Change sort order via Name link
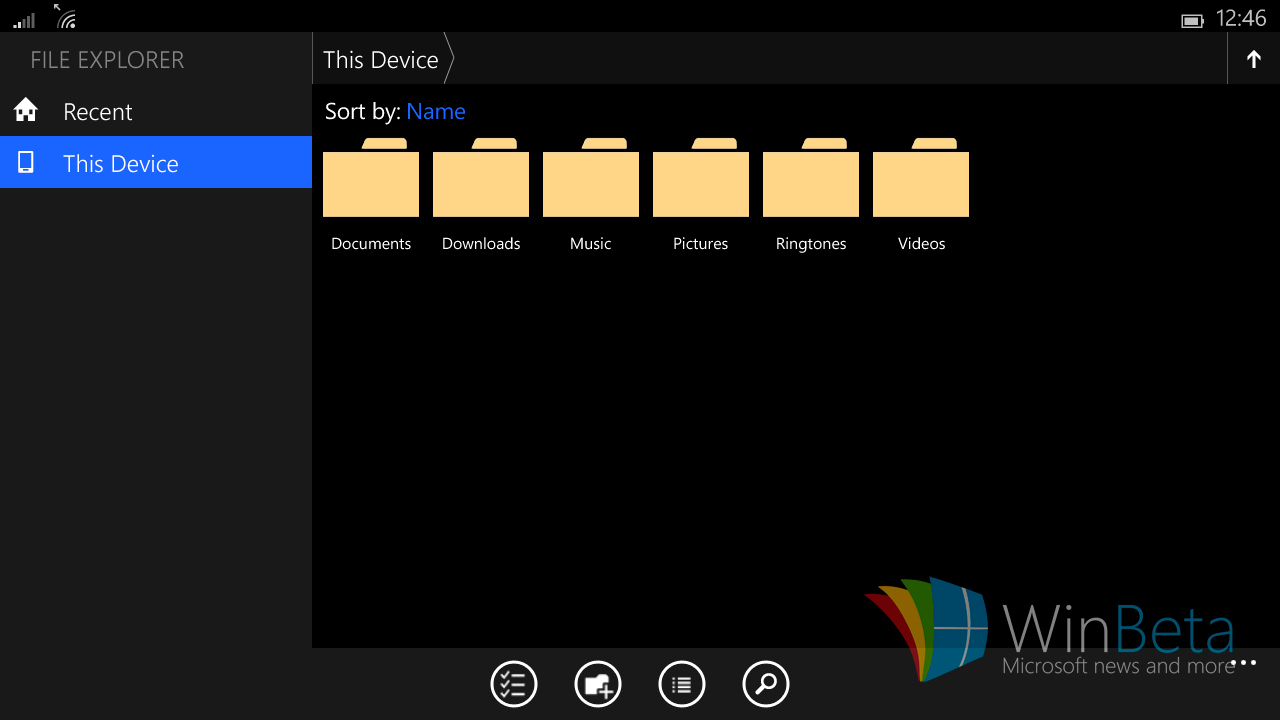 (x=436, y=112)
